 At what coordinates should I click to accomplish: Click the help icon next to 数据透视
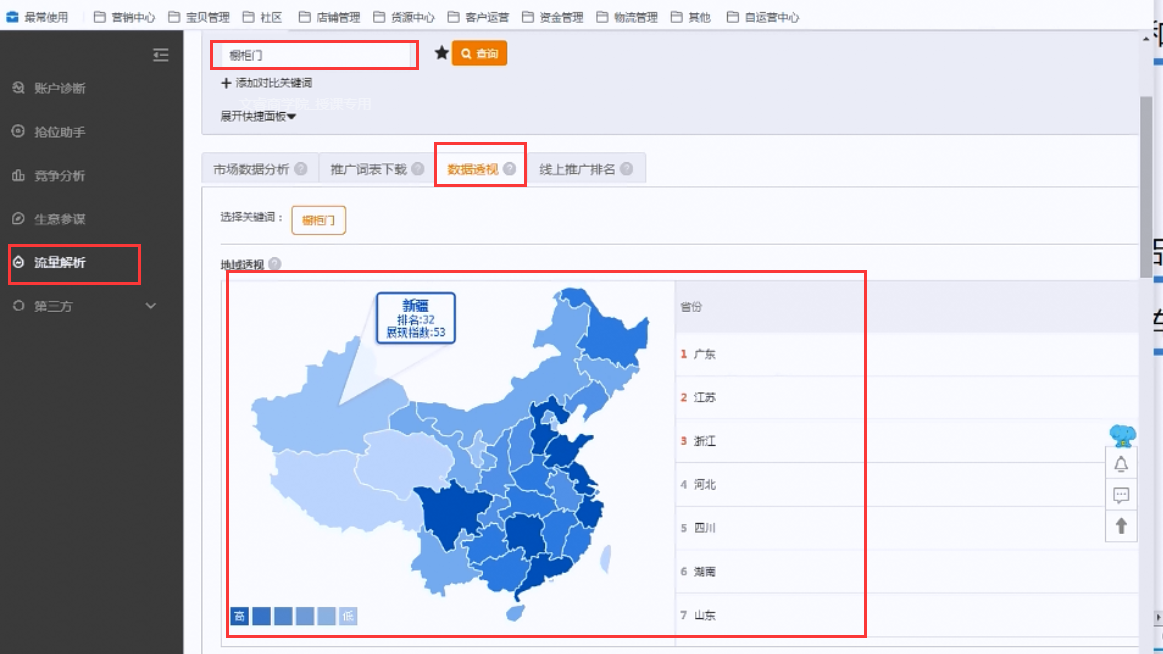pos(510,169)
